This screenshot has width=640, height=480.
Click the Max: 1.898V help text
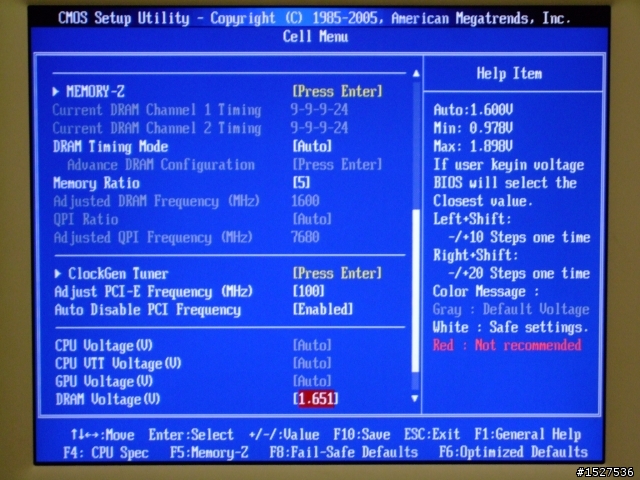coord(473,146)
